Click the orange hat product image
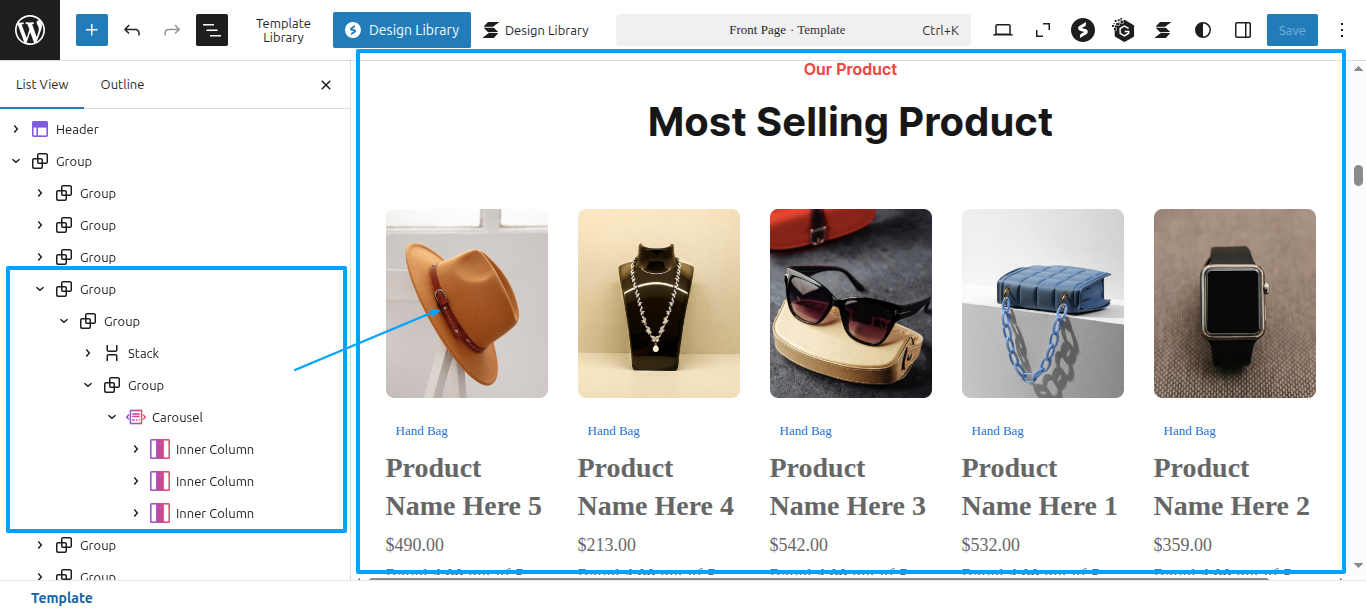1366x615 pixels. pyautogui.click(x=467, y=303)
